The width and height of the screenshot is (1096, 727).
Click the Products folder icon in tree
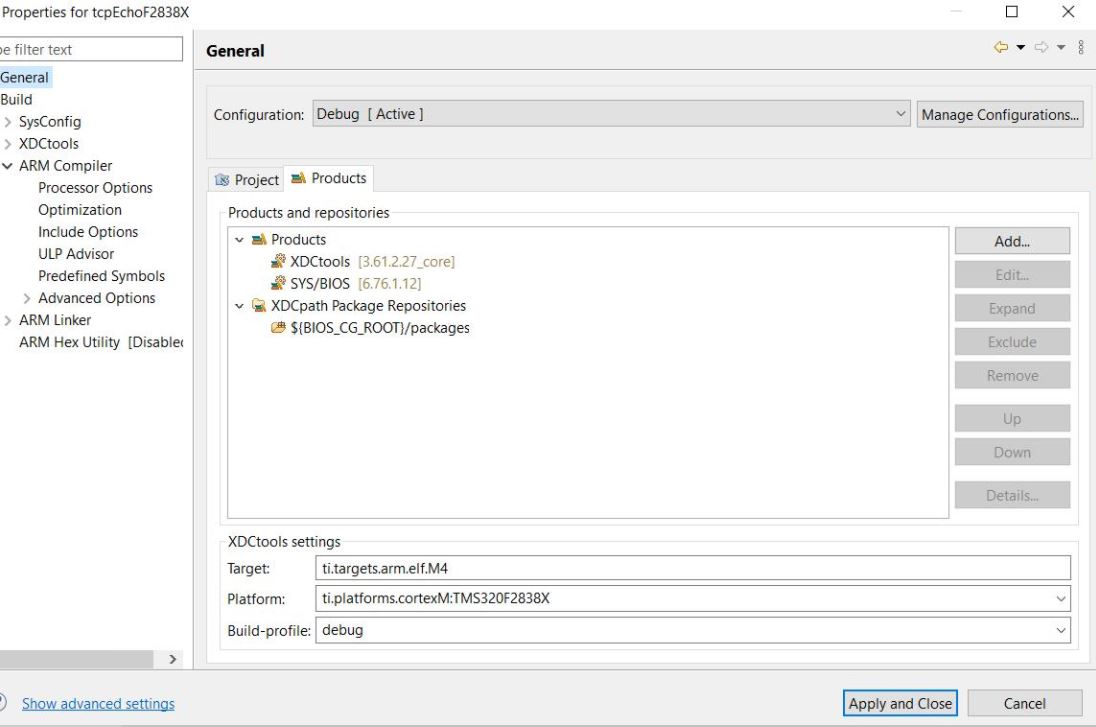point(259,240)
